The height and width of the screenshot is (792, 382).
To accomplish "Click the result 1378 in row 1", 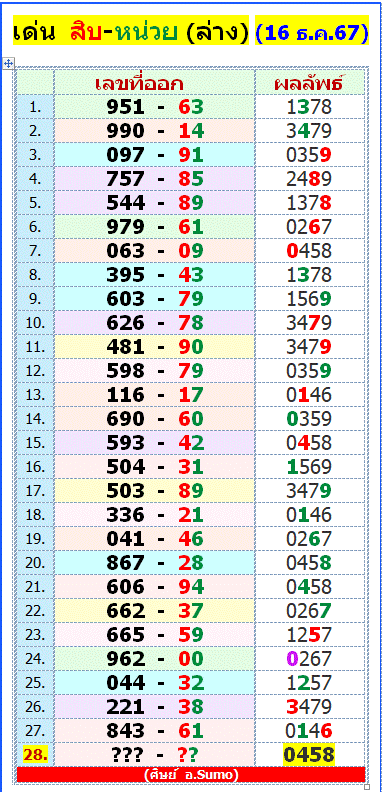I will coord(309,107).
